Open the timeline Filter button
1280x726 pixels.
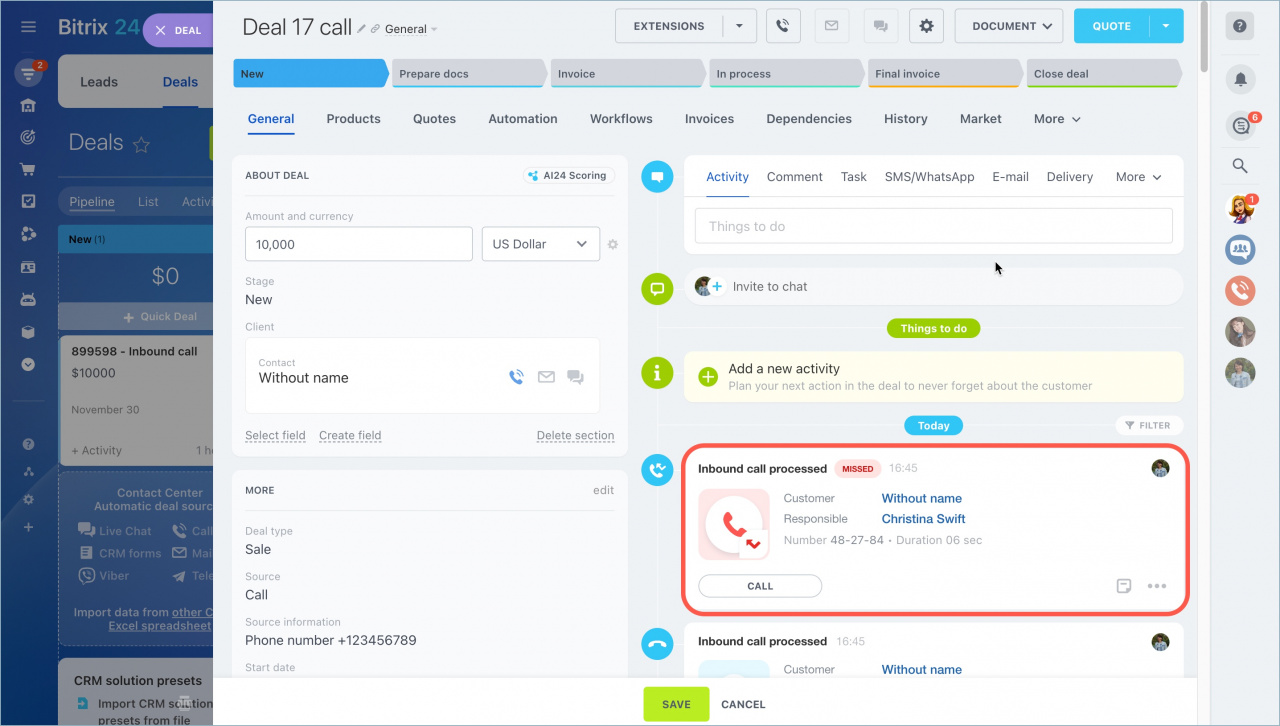1149,425
